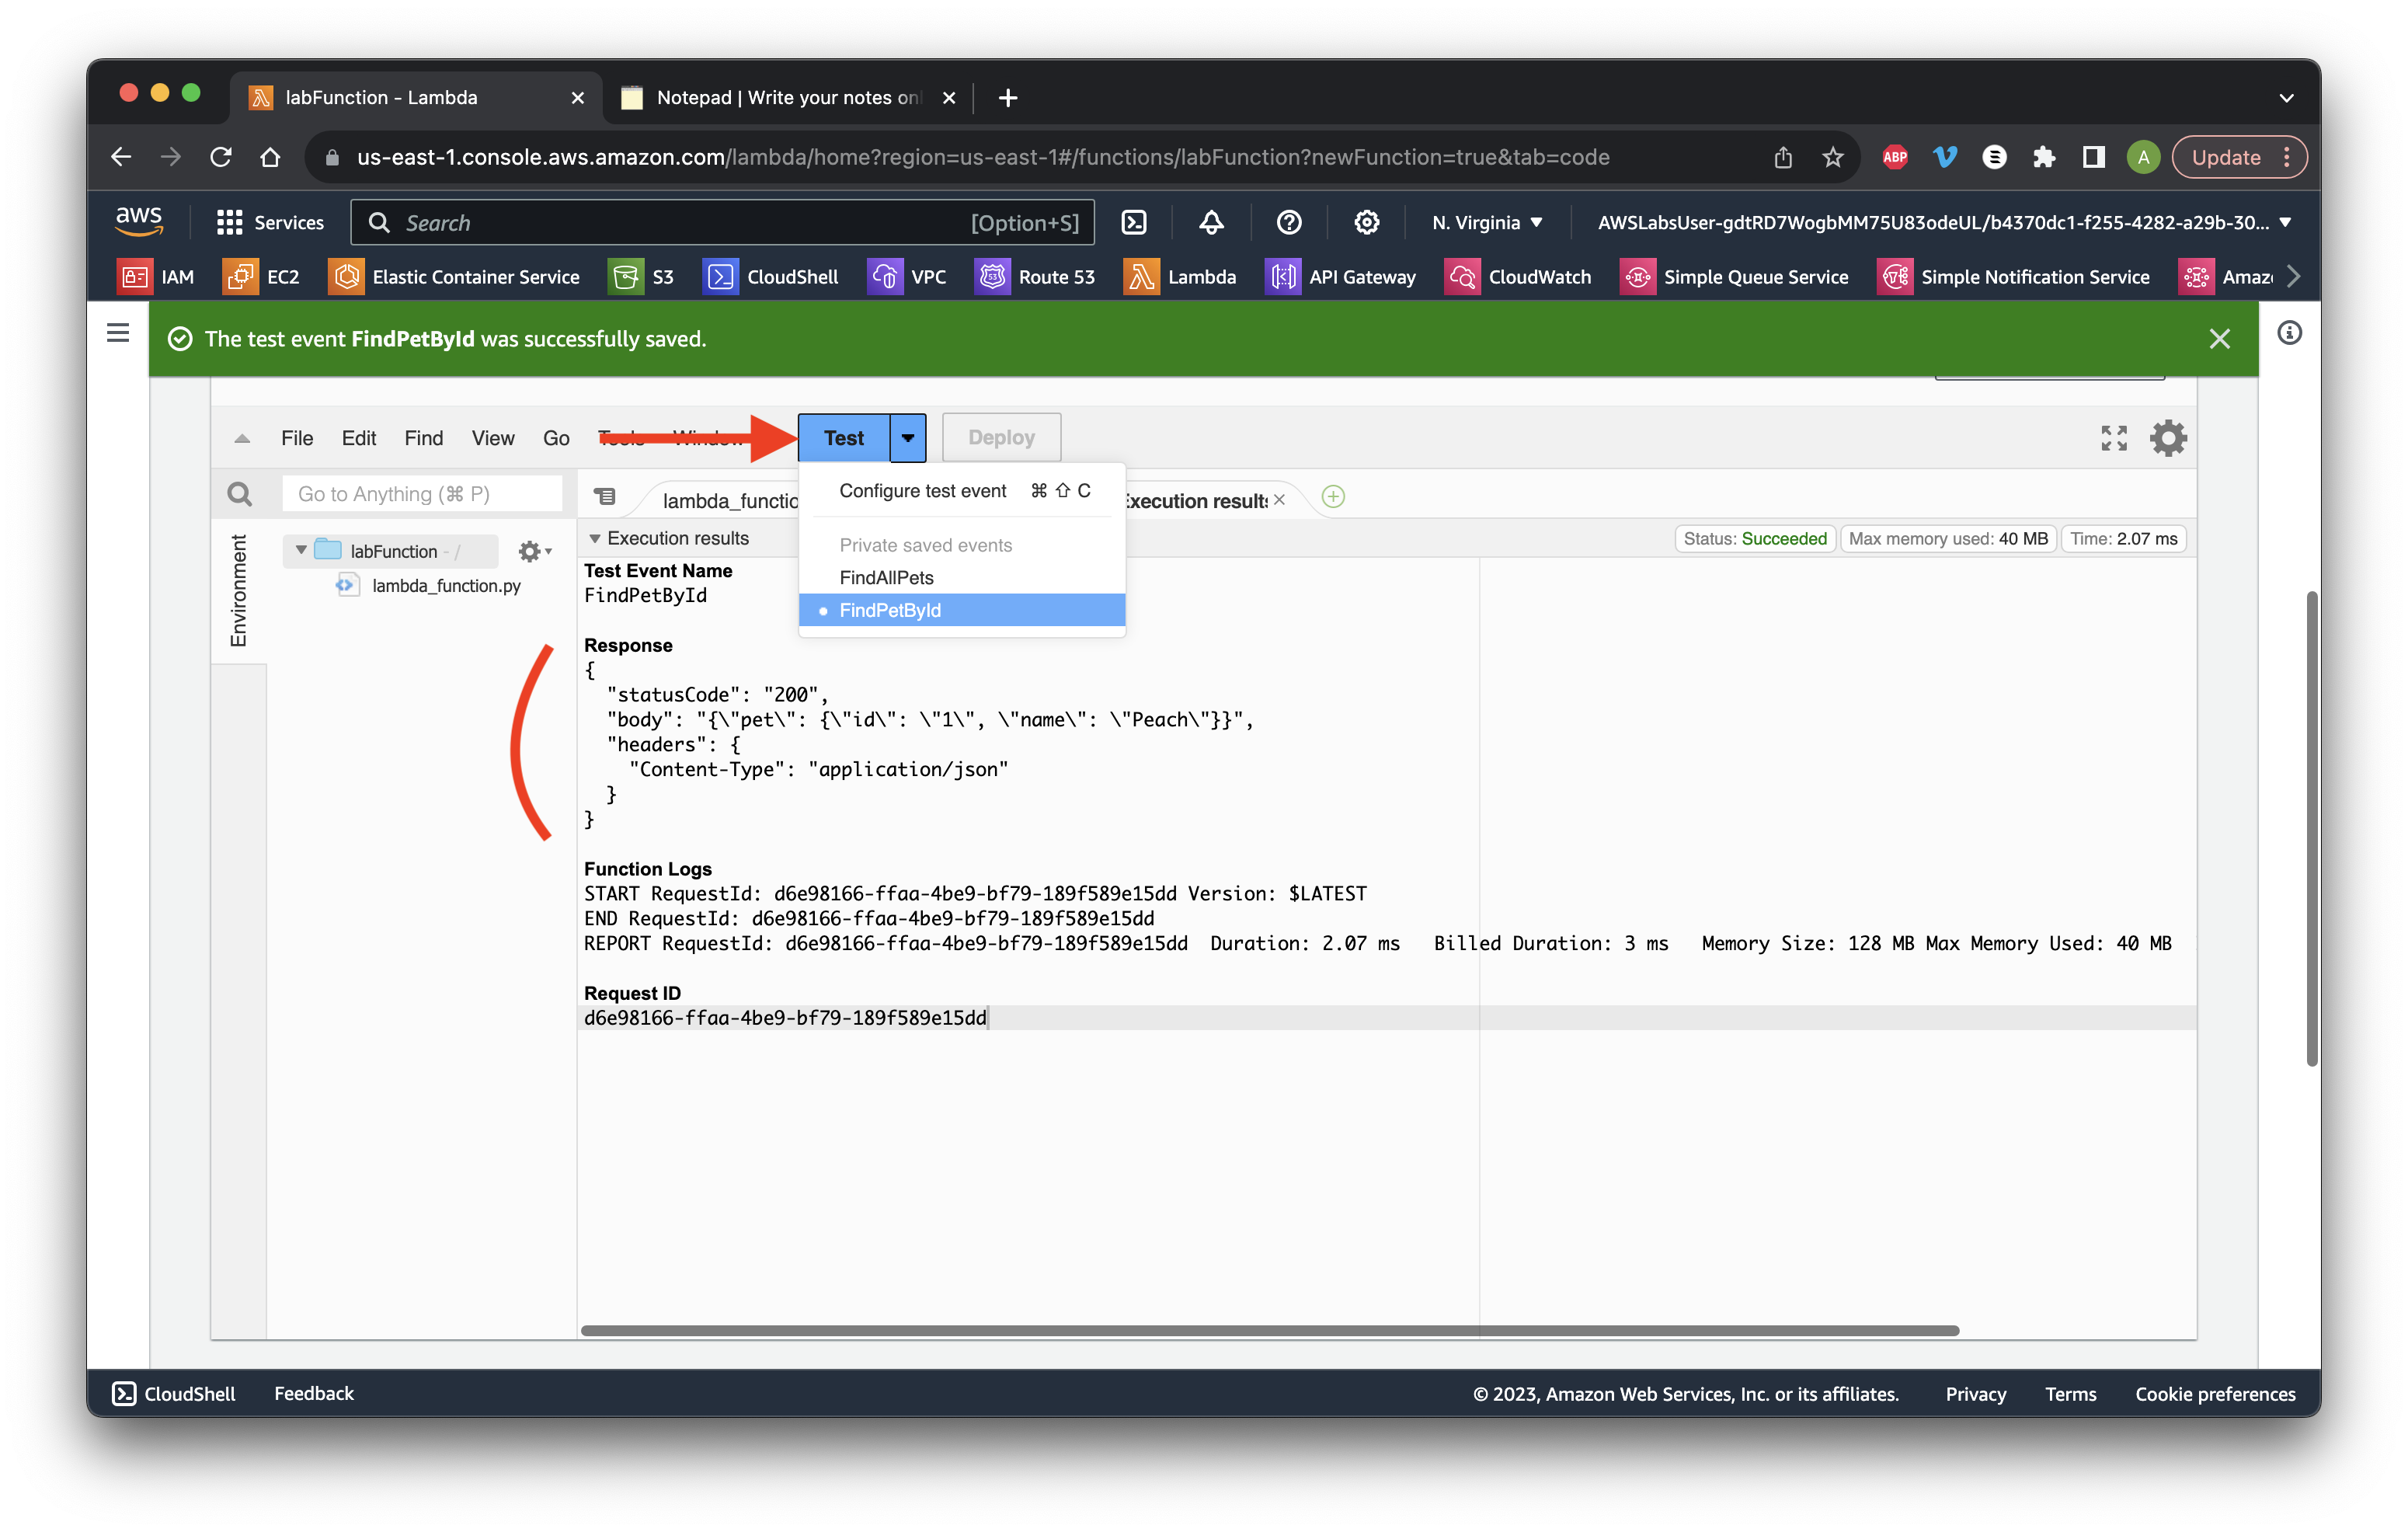
Task: Open environment folder settings gear
Action: point(534,551)
